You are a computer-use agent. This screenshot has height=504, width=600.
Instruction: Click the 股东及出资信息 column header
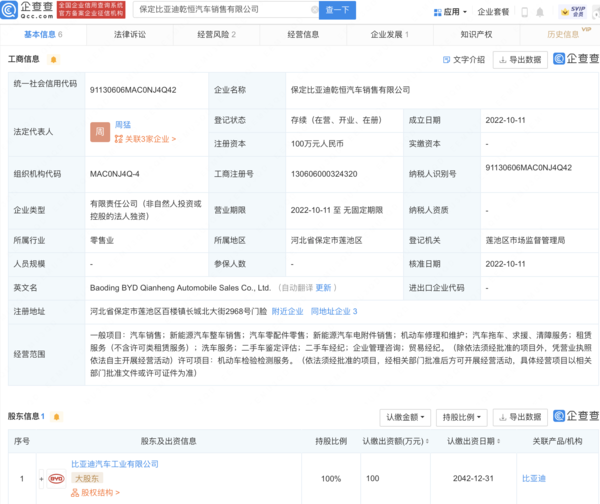[168, 441]
